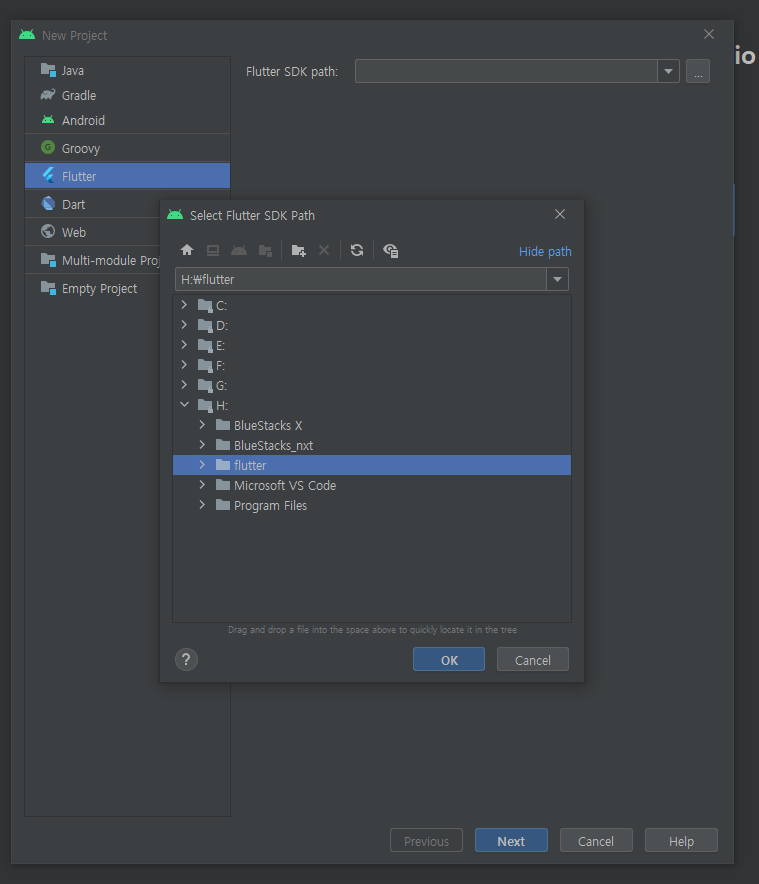The image size is (759, 884).
Task: Select Web project type
Action: pyautogui.click(x=93, y=232)
